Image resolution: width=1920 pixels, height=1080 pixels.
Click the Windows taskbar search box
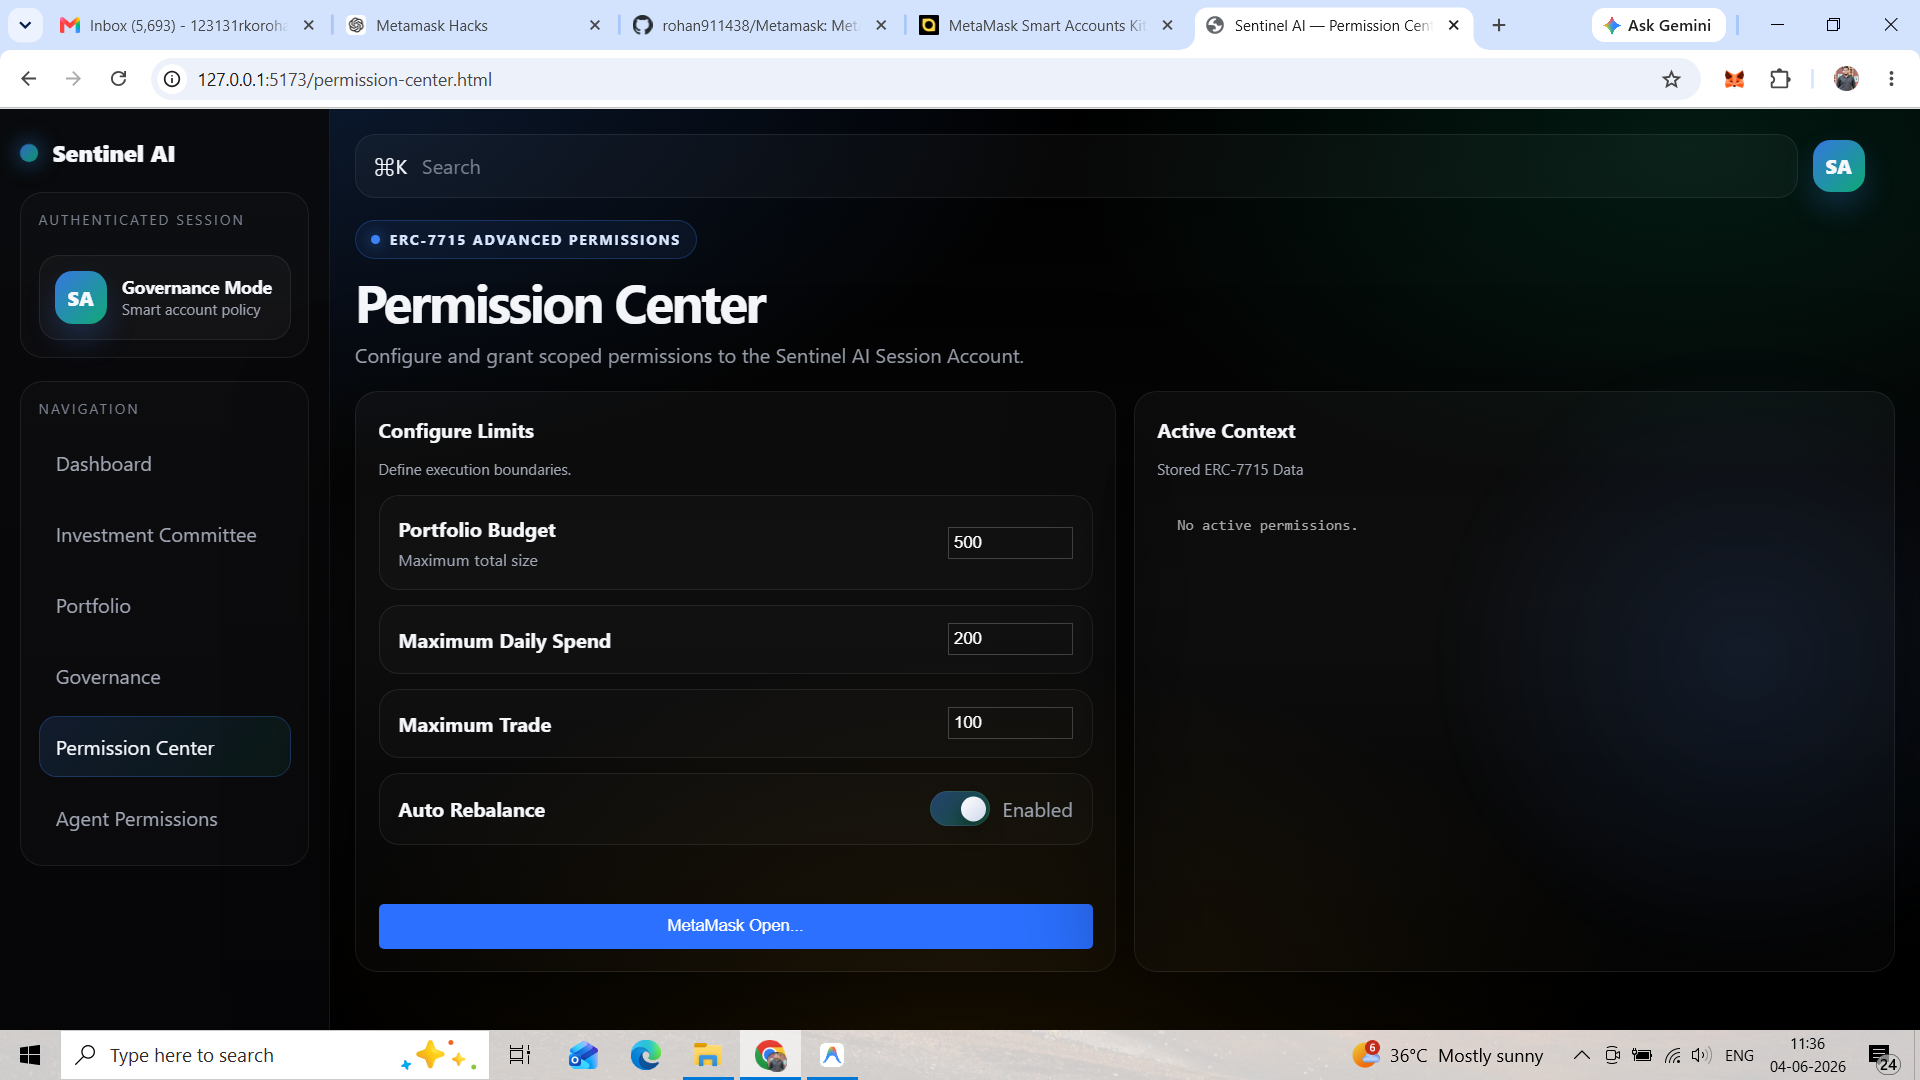275,1055
